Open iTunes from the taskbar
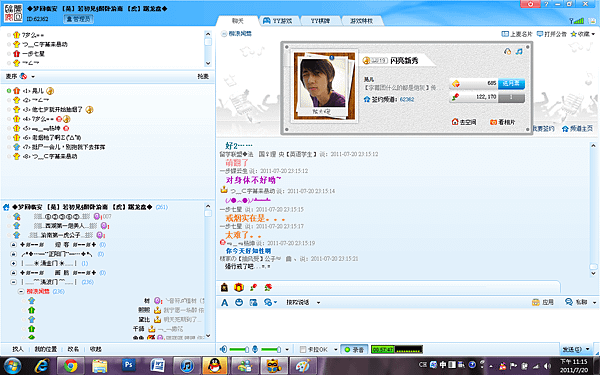Image resolution: width=600 pixels, height=375 pixels. pyautogui.click(x=186, y=365)
